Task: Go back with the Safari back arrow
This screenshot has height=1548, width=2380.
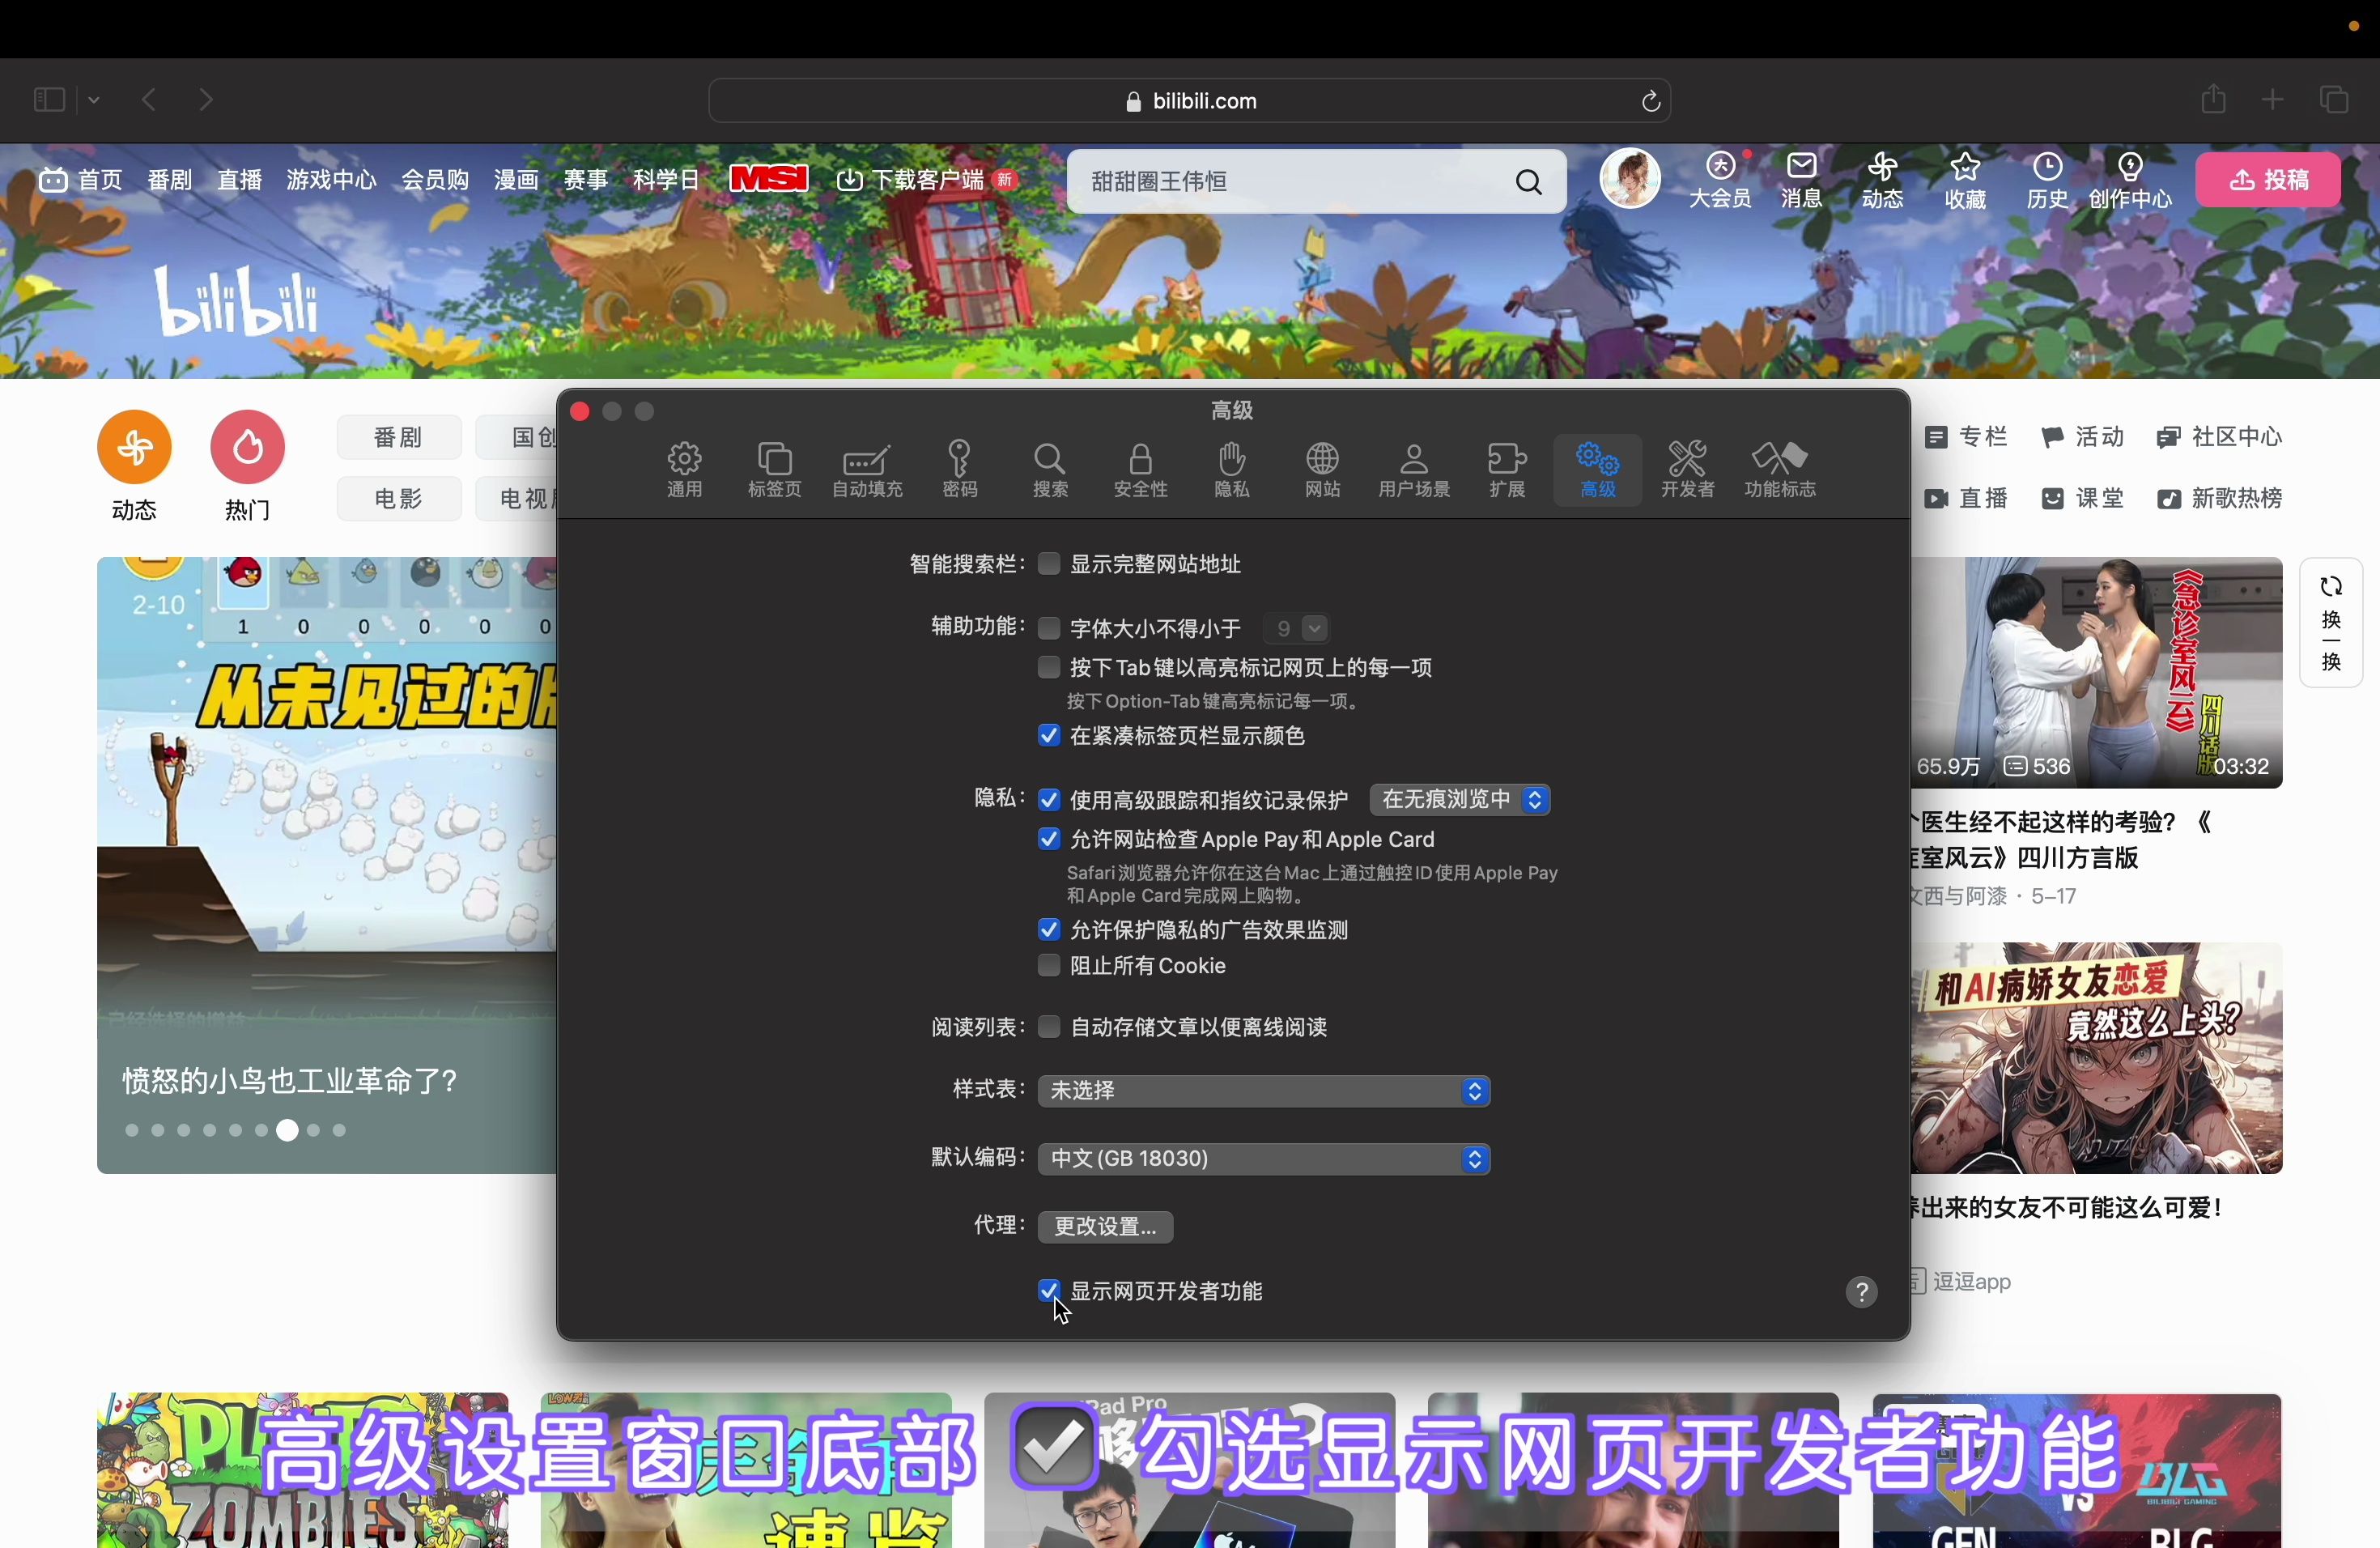Action: click(149, 100)
